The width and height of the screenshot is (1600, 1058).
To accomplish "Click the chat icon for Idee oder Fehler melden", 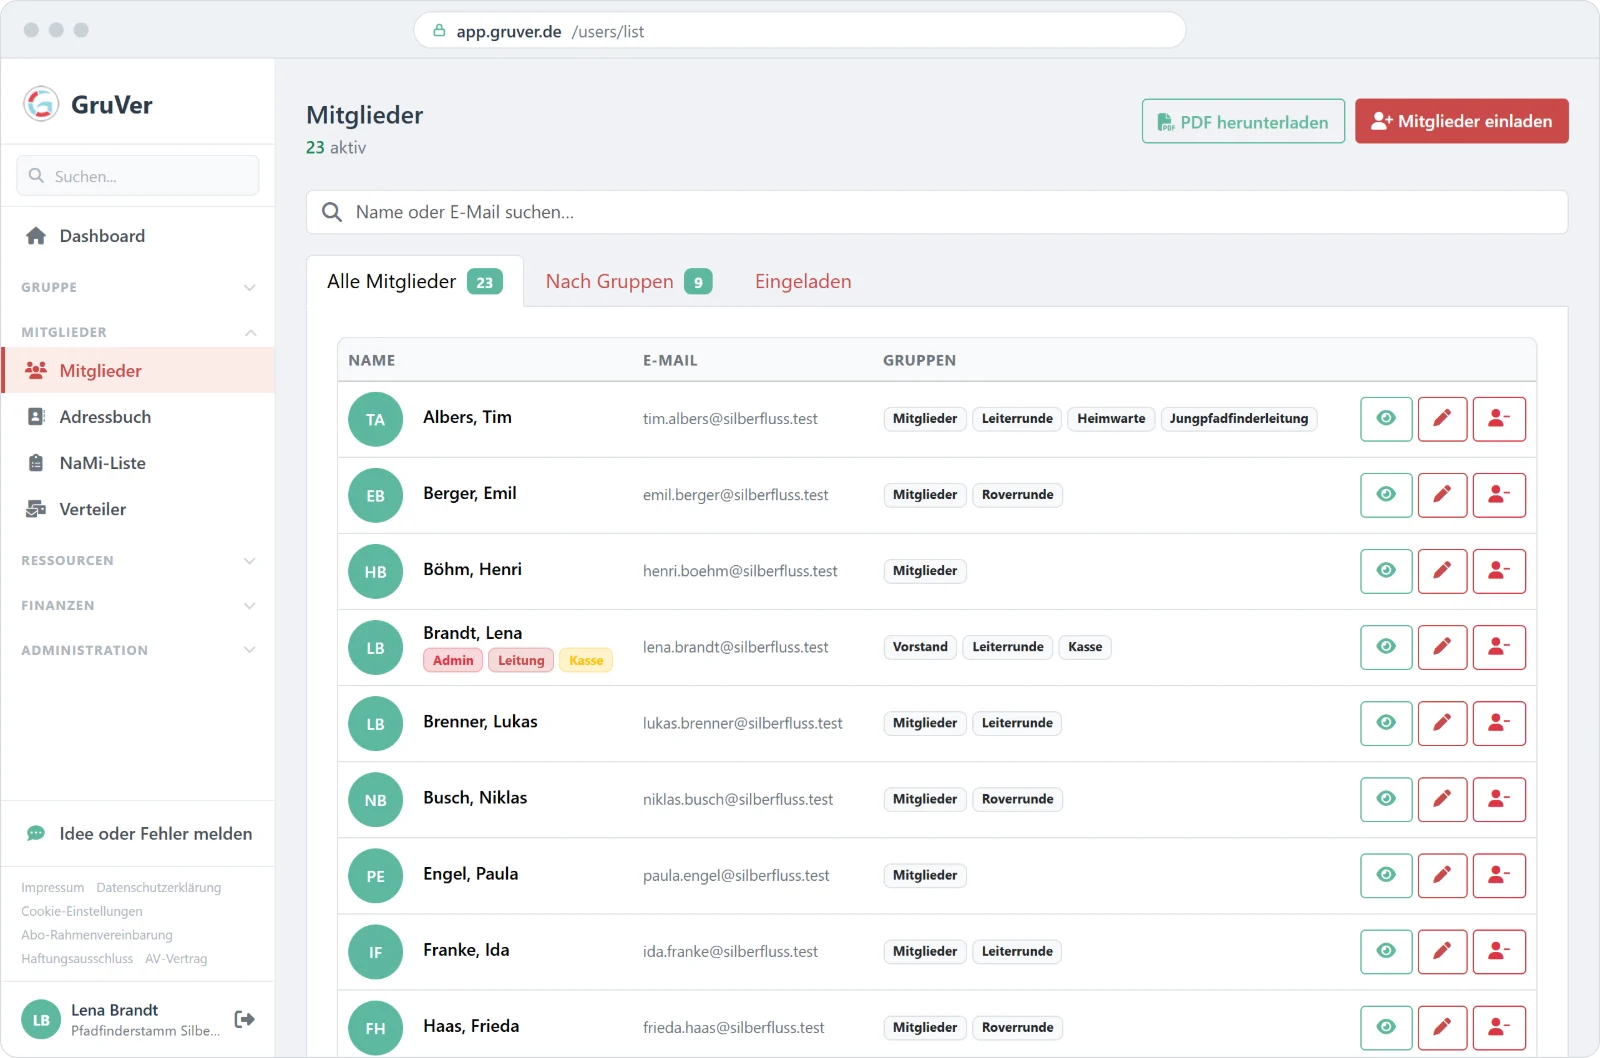I will tap(36, 833).
